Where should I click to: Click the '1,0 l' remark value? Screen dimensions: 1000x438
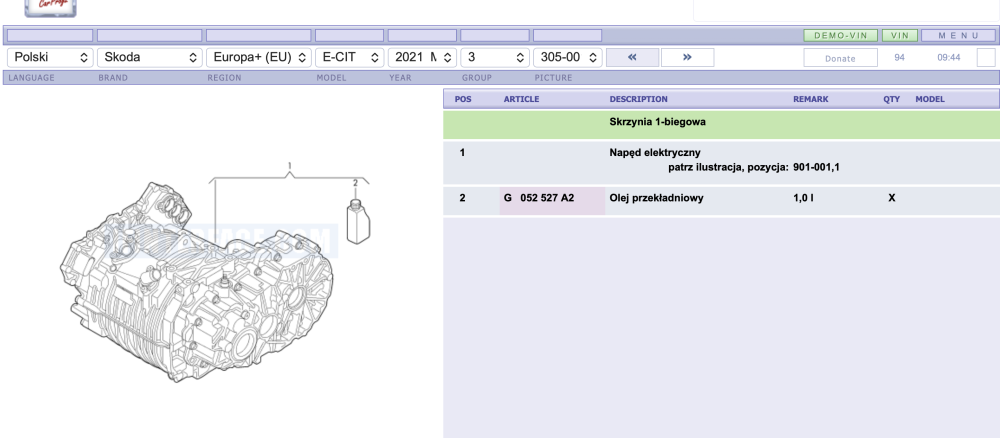[x=803, y=198]
